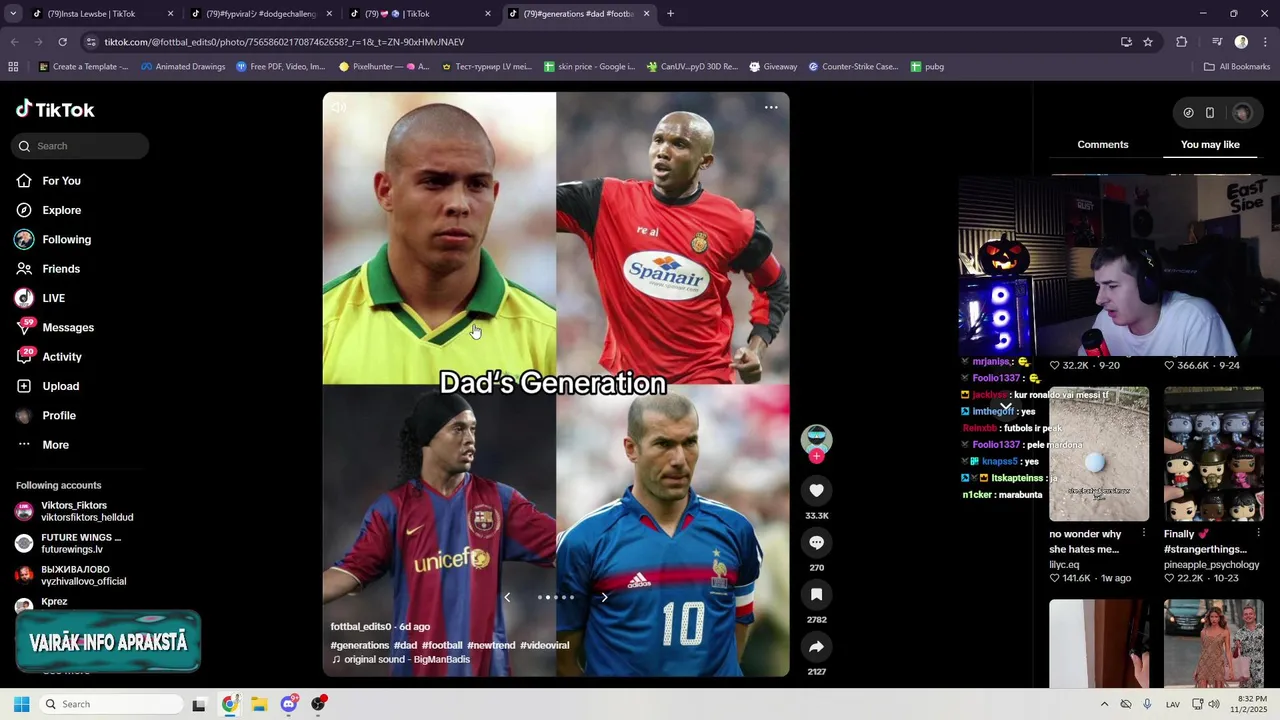Follow the creator with the plus avatar badge
1280x720 pixels.
tap(816, 456)
